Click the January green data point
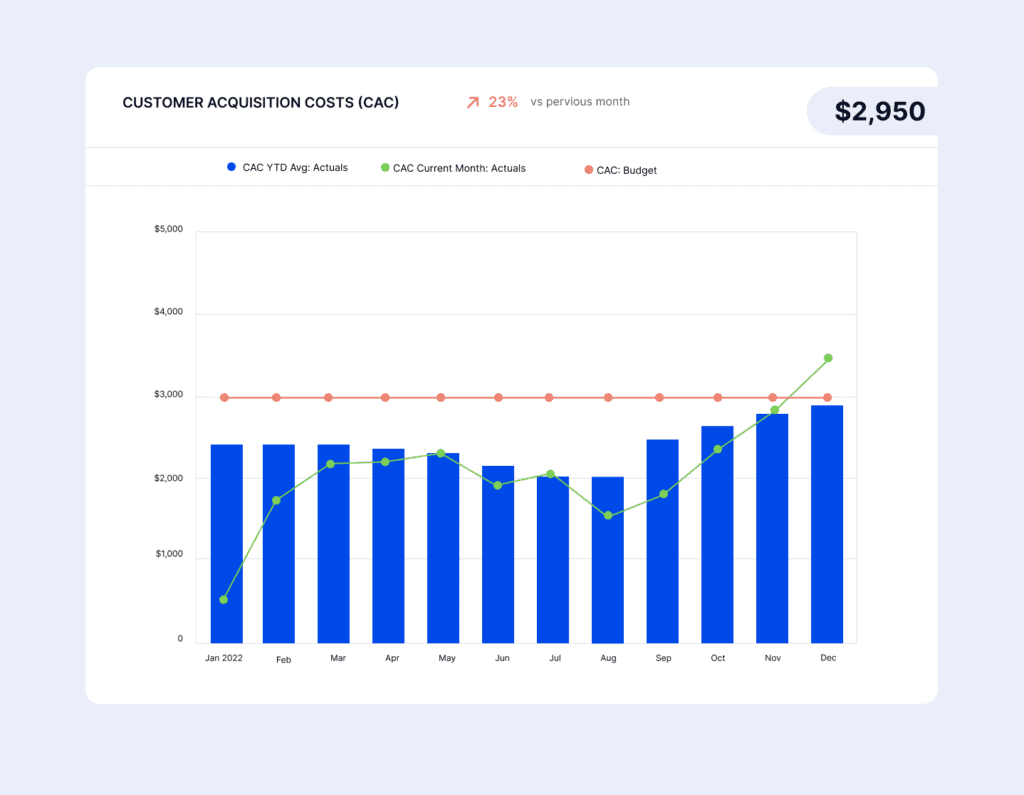This screenshot has height=795, width=1024. [222, 599]
